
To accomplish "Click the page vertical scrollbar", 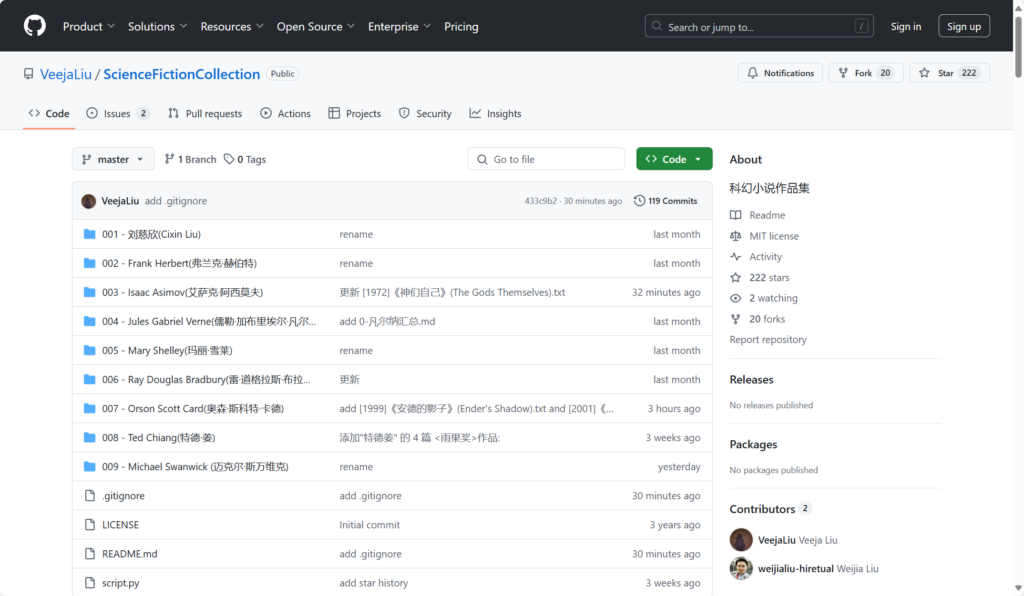I will pyautogui.click(x=1018, y=49).
